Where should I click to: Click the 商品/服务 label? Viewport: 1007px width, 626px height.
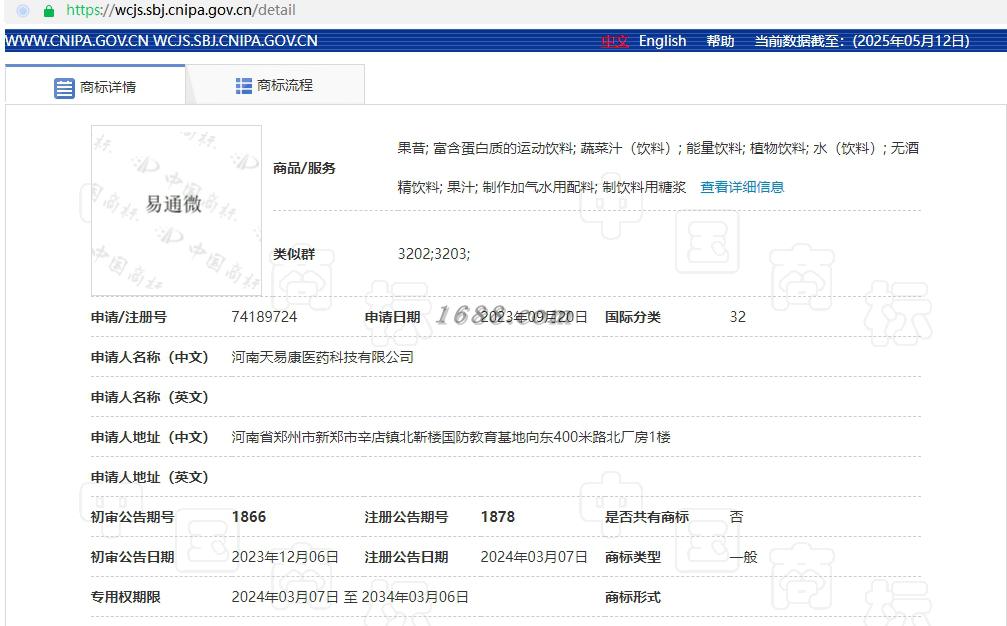click(x=304, y=168)
